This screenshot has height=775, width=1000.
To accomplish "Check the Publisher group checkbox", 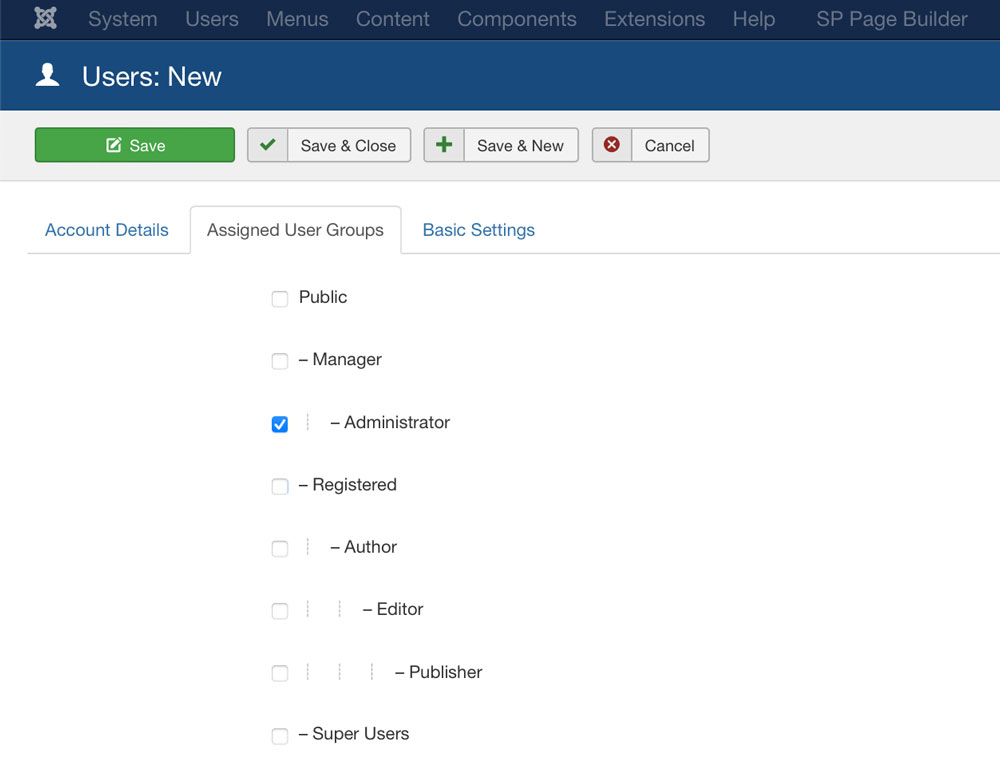I will click(x=280, y=673).
